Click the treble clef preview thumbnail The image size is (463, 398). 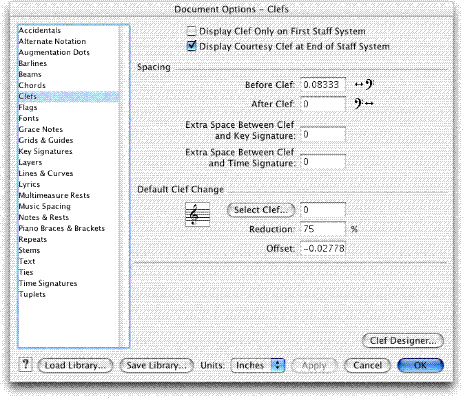tap(197, 215)
